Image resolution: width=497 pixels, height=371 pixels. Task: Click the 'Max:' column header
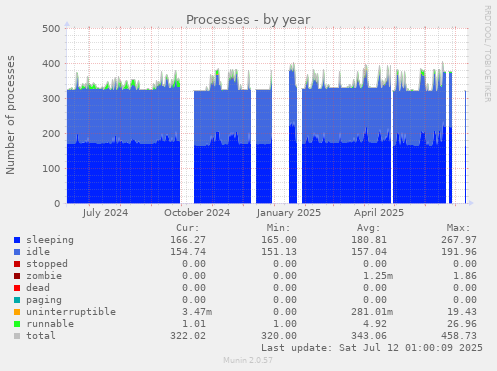(458, 228)
